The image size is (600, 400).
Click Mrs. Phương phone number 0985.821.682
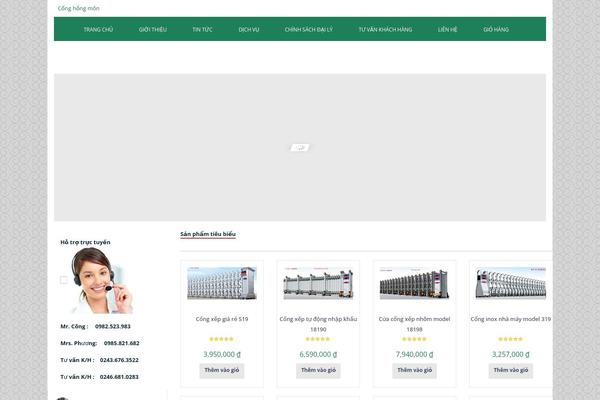[x=122, y=343]
